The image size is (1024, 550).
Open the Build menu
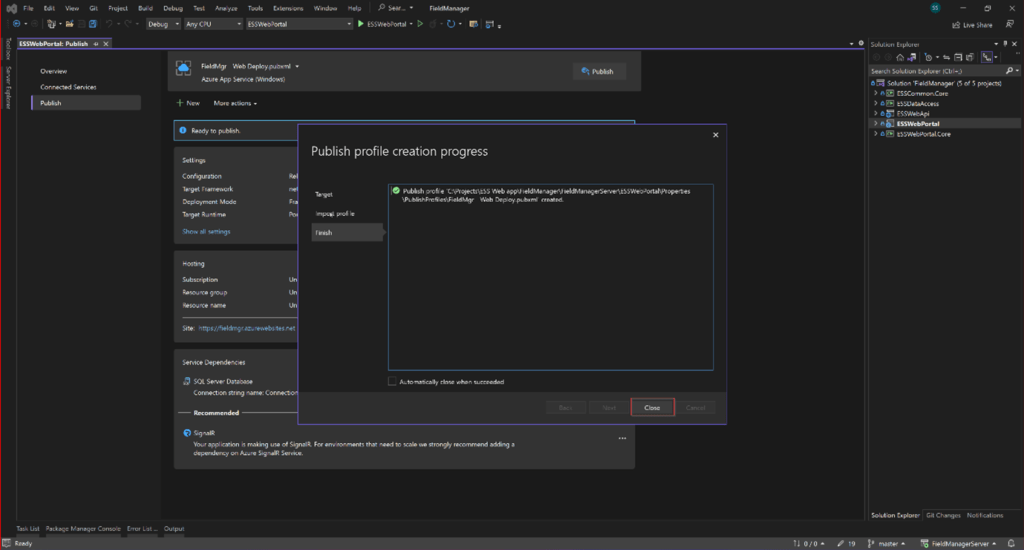(145, 8)
